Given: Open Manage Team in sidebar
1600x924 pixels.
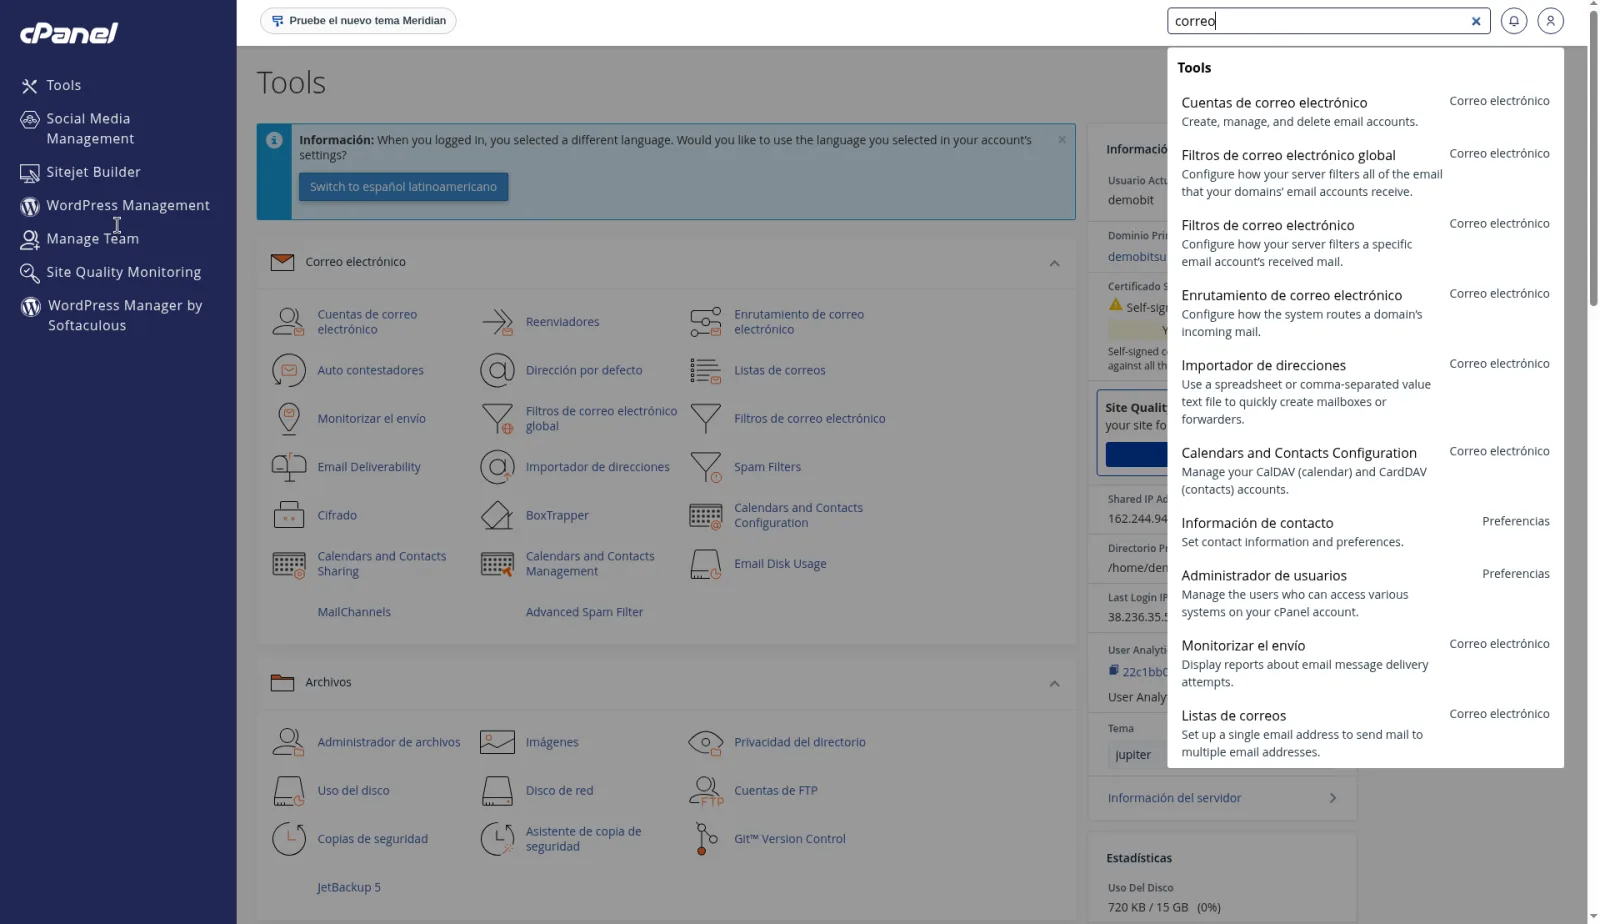Looking at the screenshot, I should 92,239.
